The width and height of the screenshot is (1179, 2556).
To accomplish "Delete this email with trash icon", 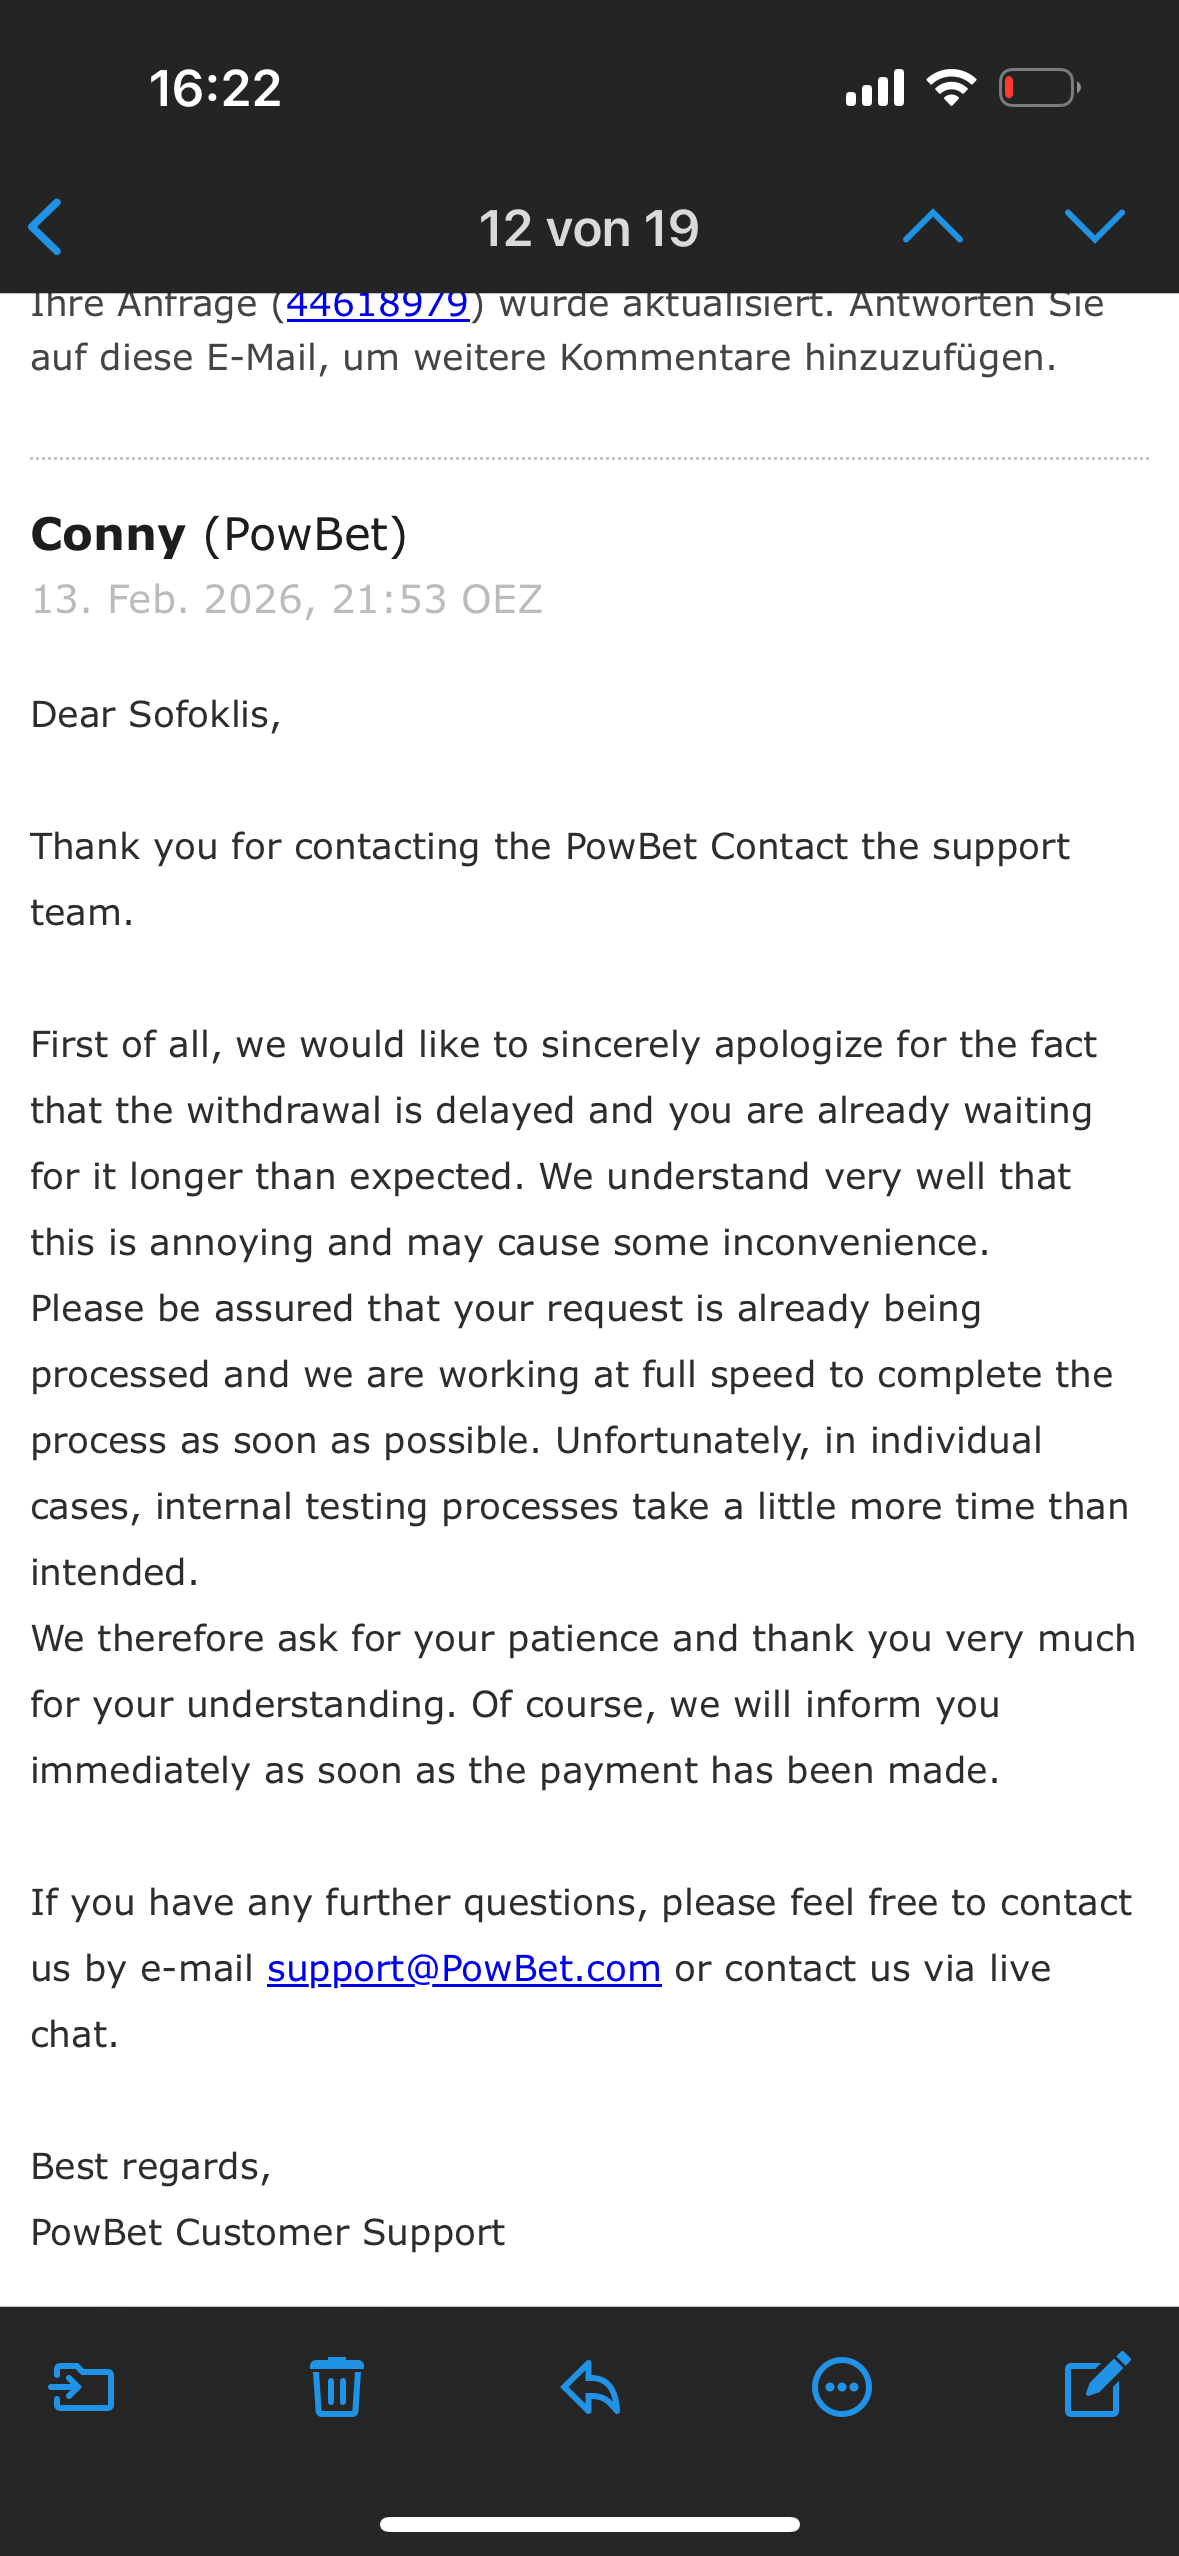I will point(337,2387).
